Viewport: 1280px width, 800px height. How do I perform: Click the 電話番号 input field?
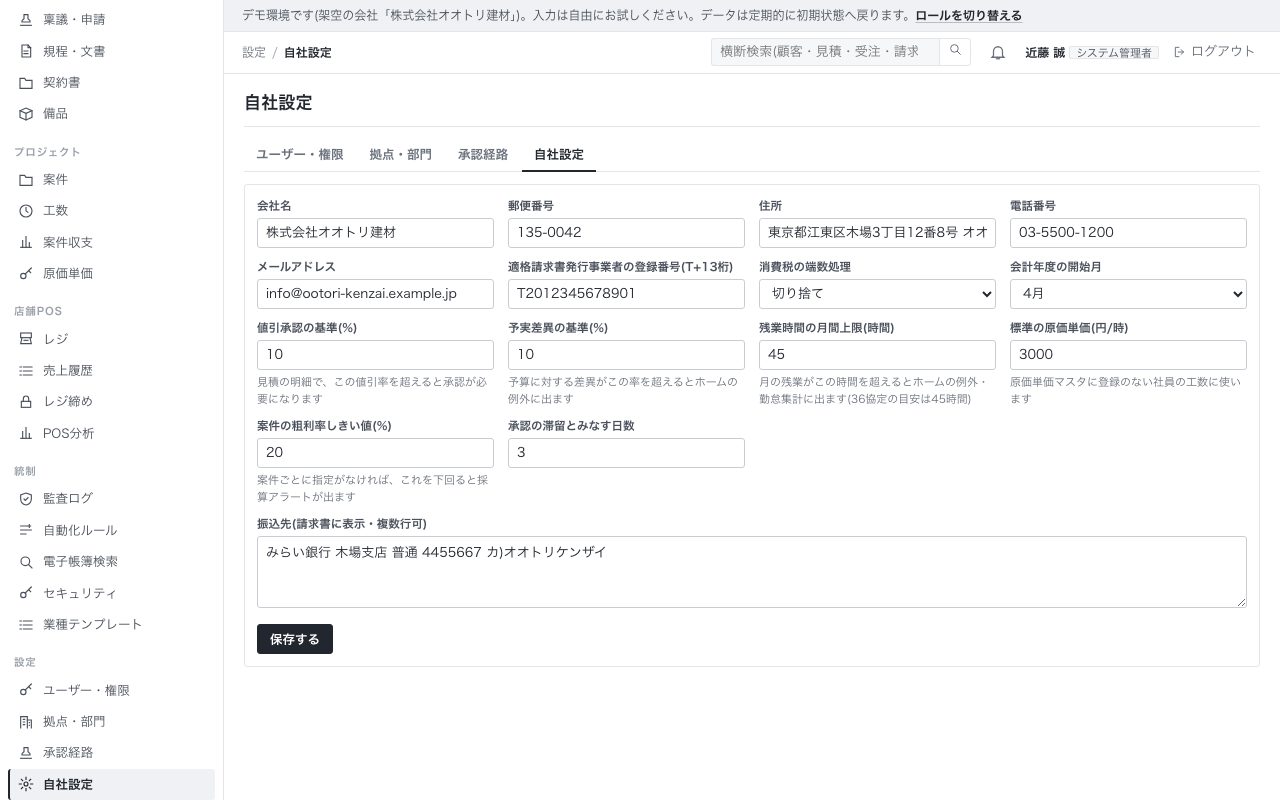(1128, 232)
